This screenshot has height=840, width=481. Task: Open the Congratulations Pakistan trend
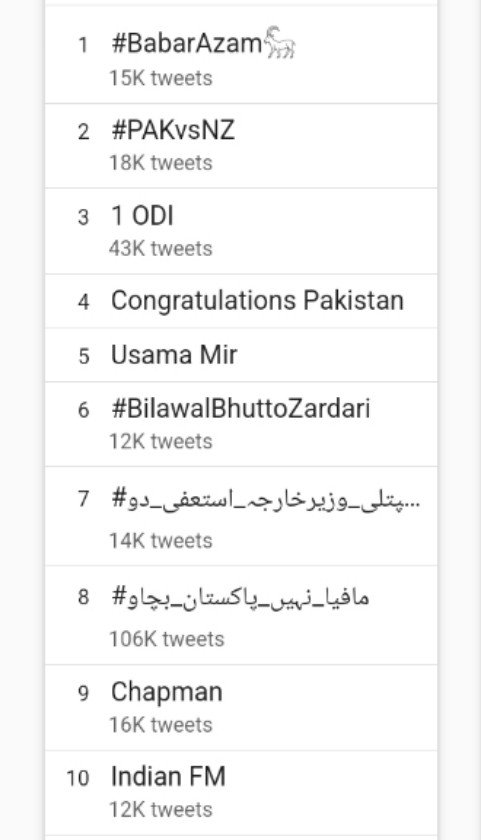pyautogui.click(x=241, y=301)
